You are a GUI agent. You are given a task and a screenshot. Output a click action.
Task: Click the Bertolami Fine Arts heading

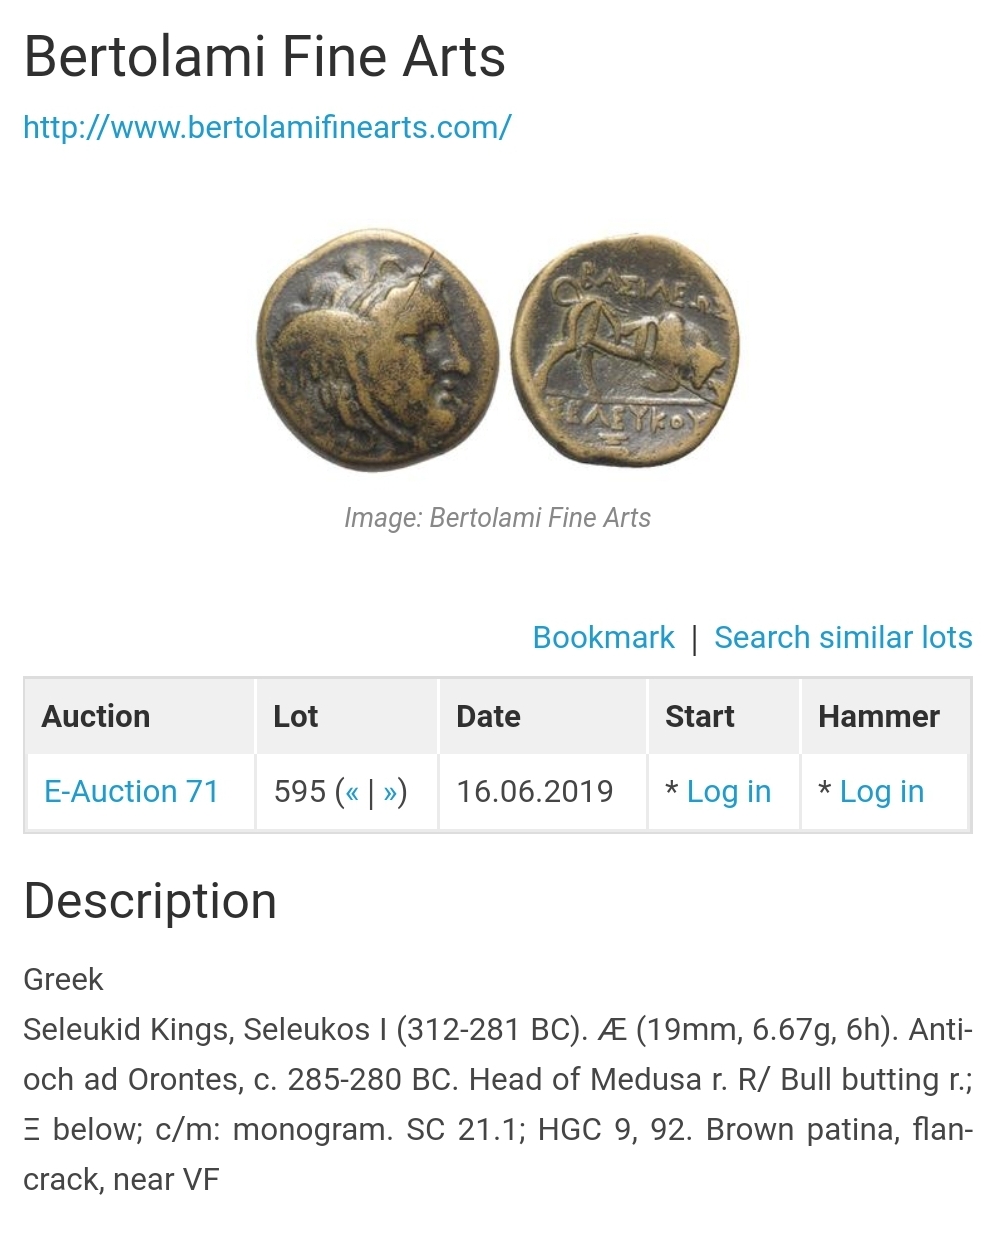[x=264, y=57]
